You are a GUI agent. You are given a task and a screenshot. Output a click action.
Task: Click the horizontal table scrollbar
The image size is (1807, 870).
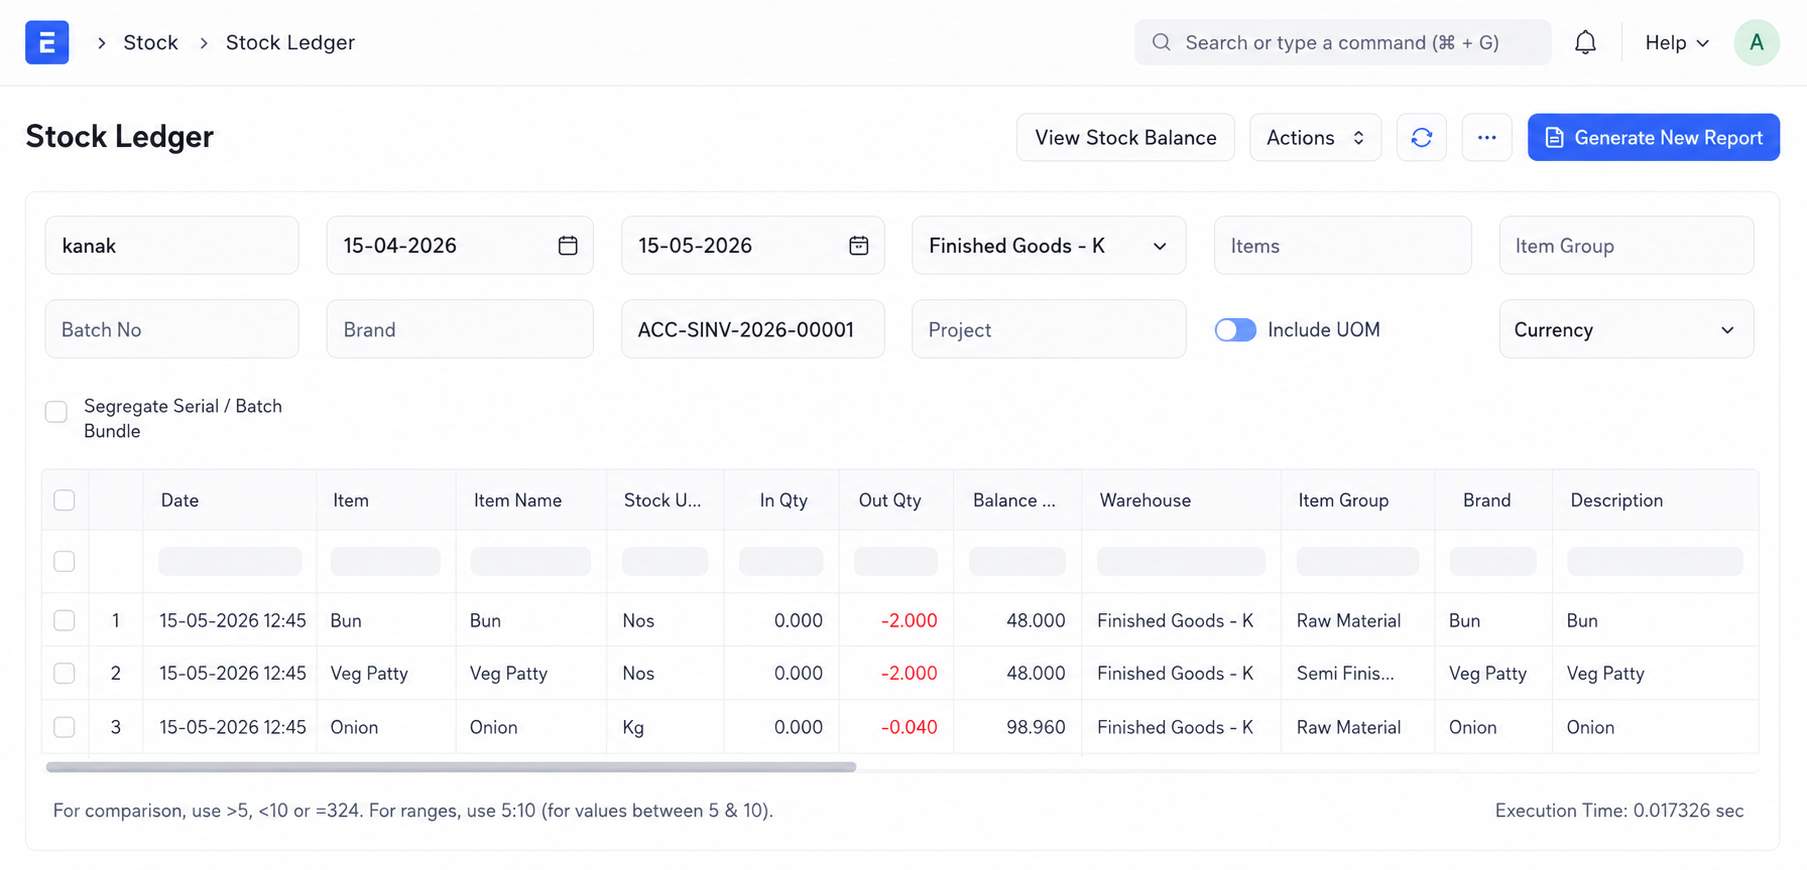coord(451,767)
